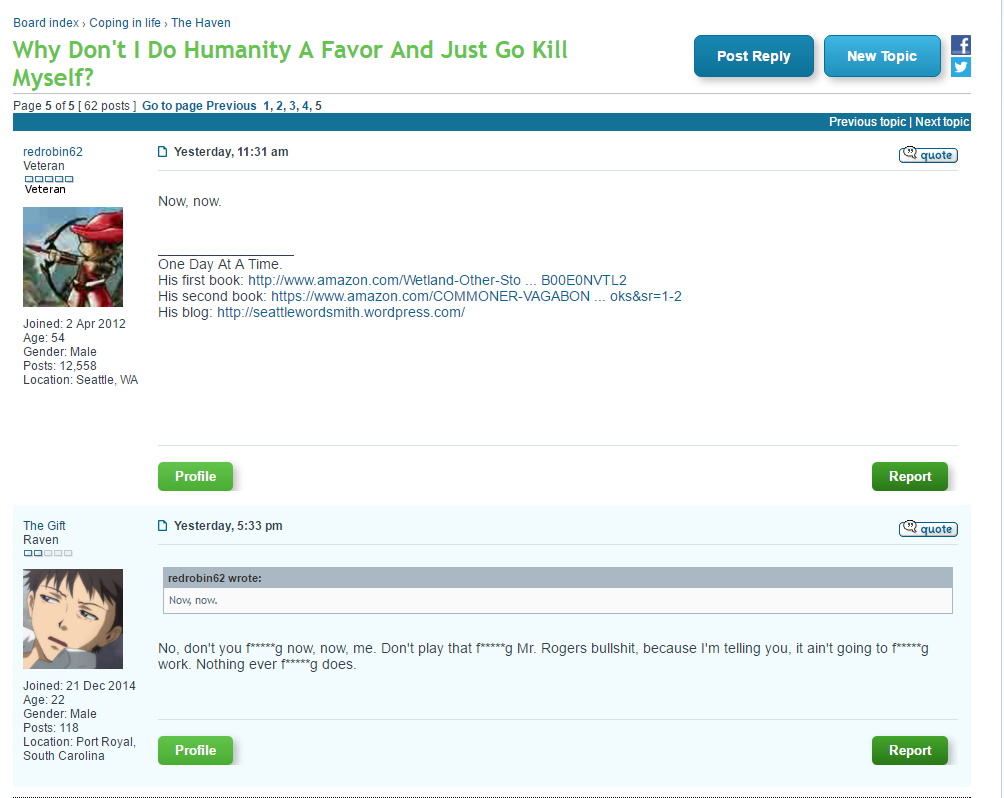The height and width of the screenshot is (798, 1004).
Task: Navigate to The Haven forum
Action: tap(200, 23)
